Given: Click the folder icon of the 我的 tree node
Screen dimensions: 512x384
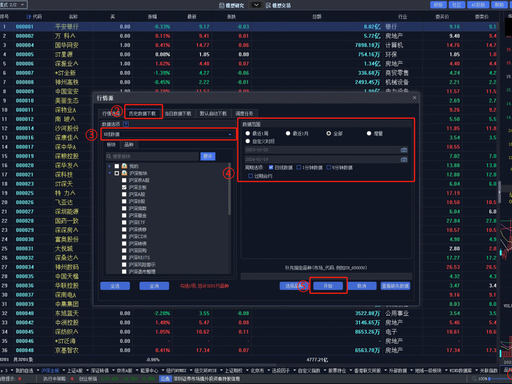Looking at the screenshot, I should pyautogui.click(x=124, y=166).
